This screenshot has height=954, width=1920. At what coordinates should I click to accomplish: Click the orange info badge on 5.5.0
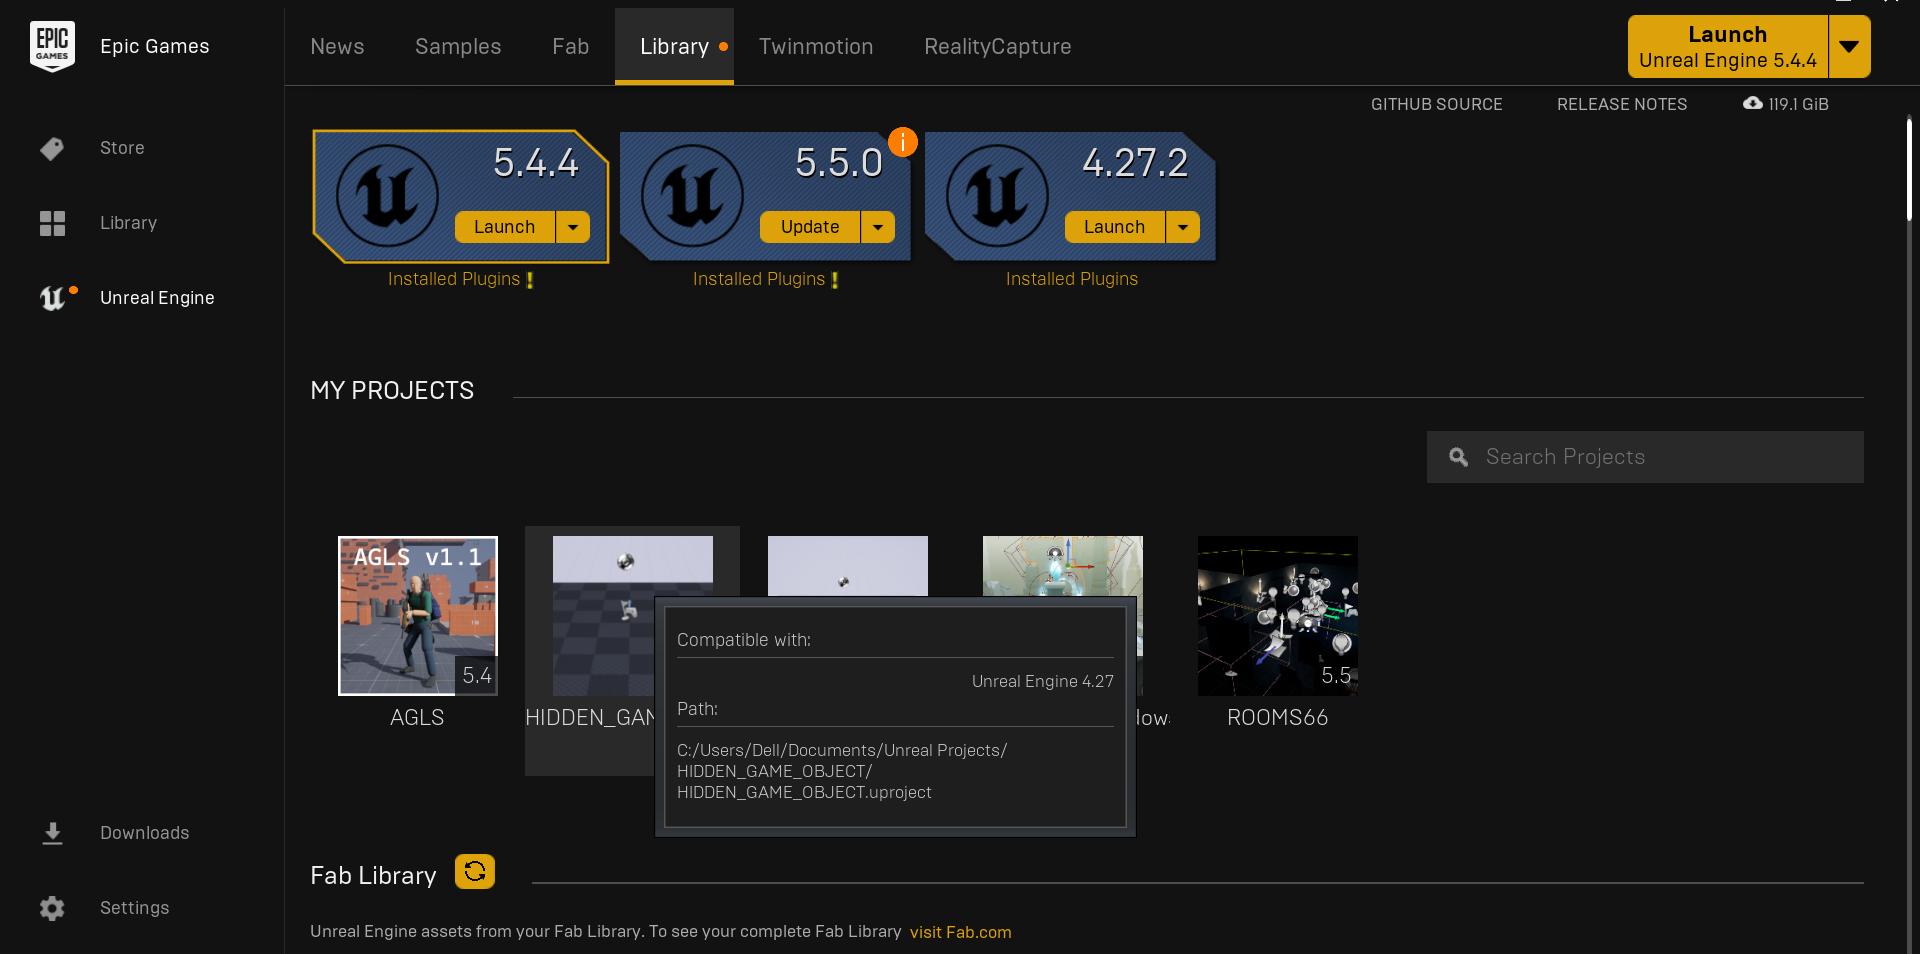coord(903,142)
